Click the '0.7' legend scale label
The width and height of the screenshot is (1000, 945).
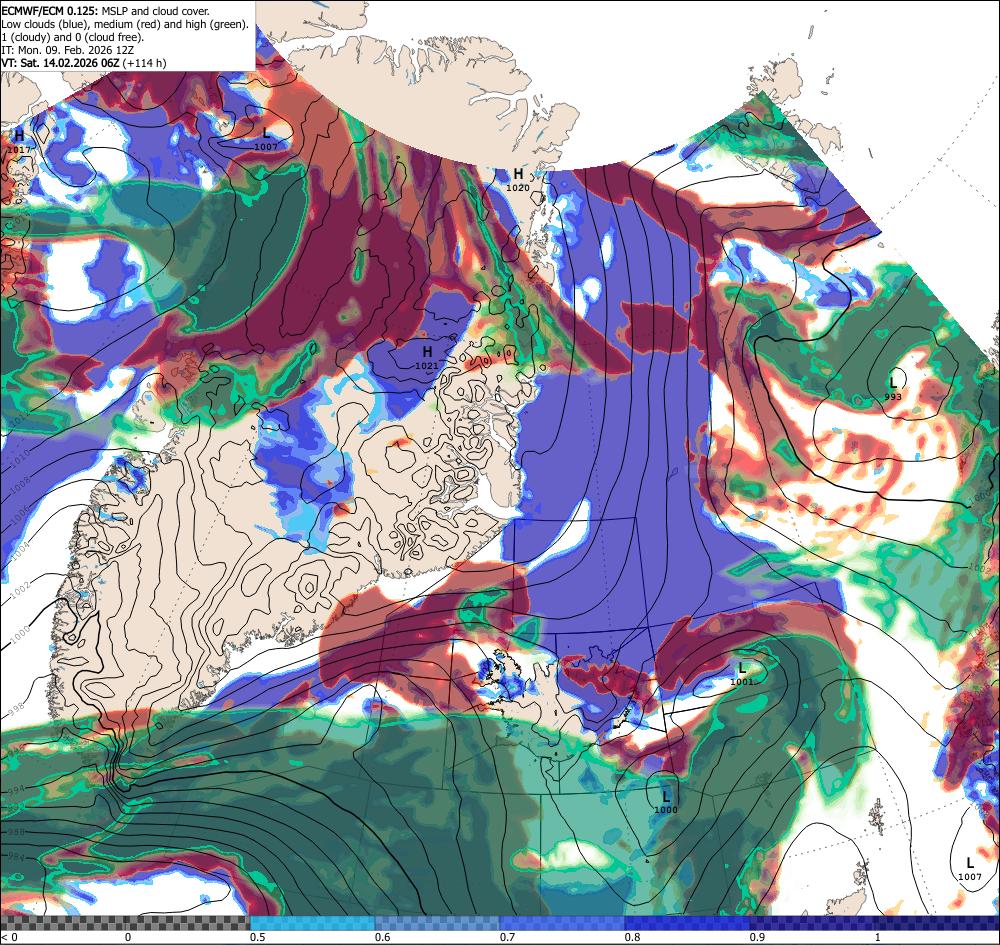(508, 937)
